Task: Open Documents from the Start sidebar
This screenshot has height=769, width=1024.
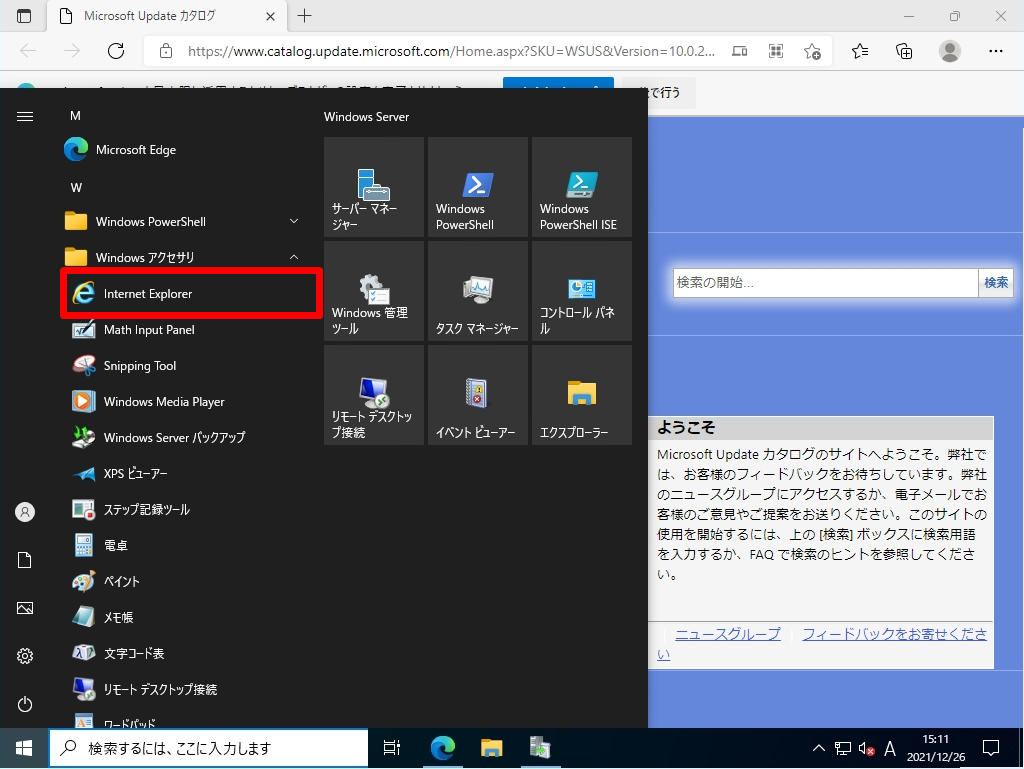Action: click(25, 560)
